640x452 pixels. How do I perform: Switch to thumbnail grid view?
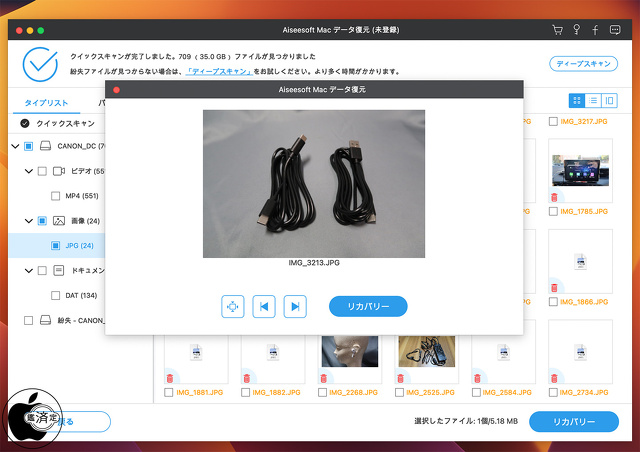[577, 100]
